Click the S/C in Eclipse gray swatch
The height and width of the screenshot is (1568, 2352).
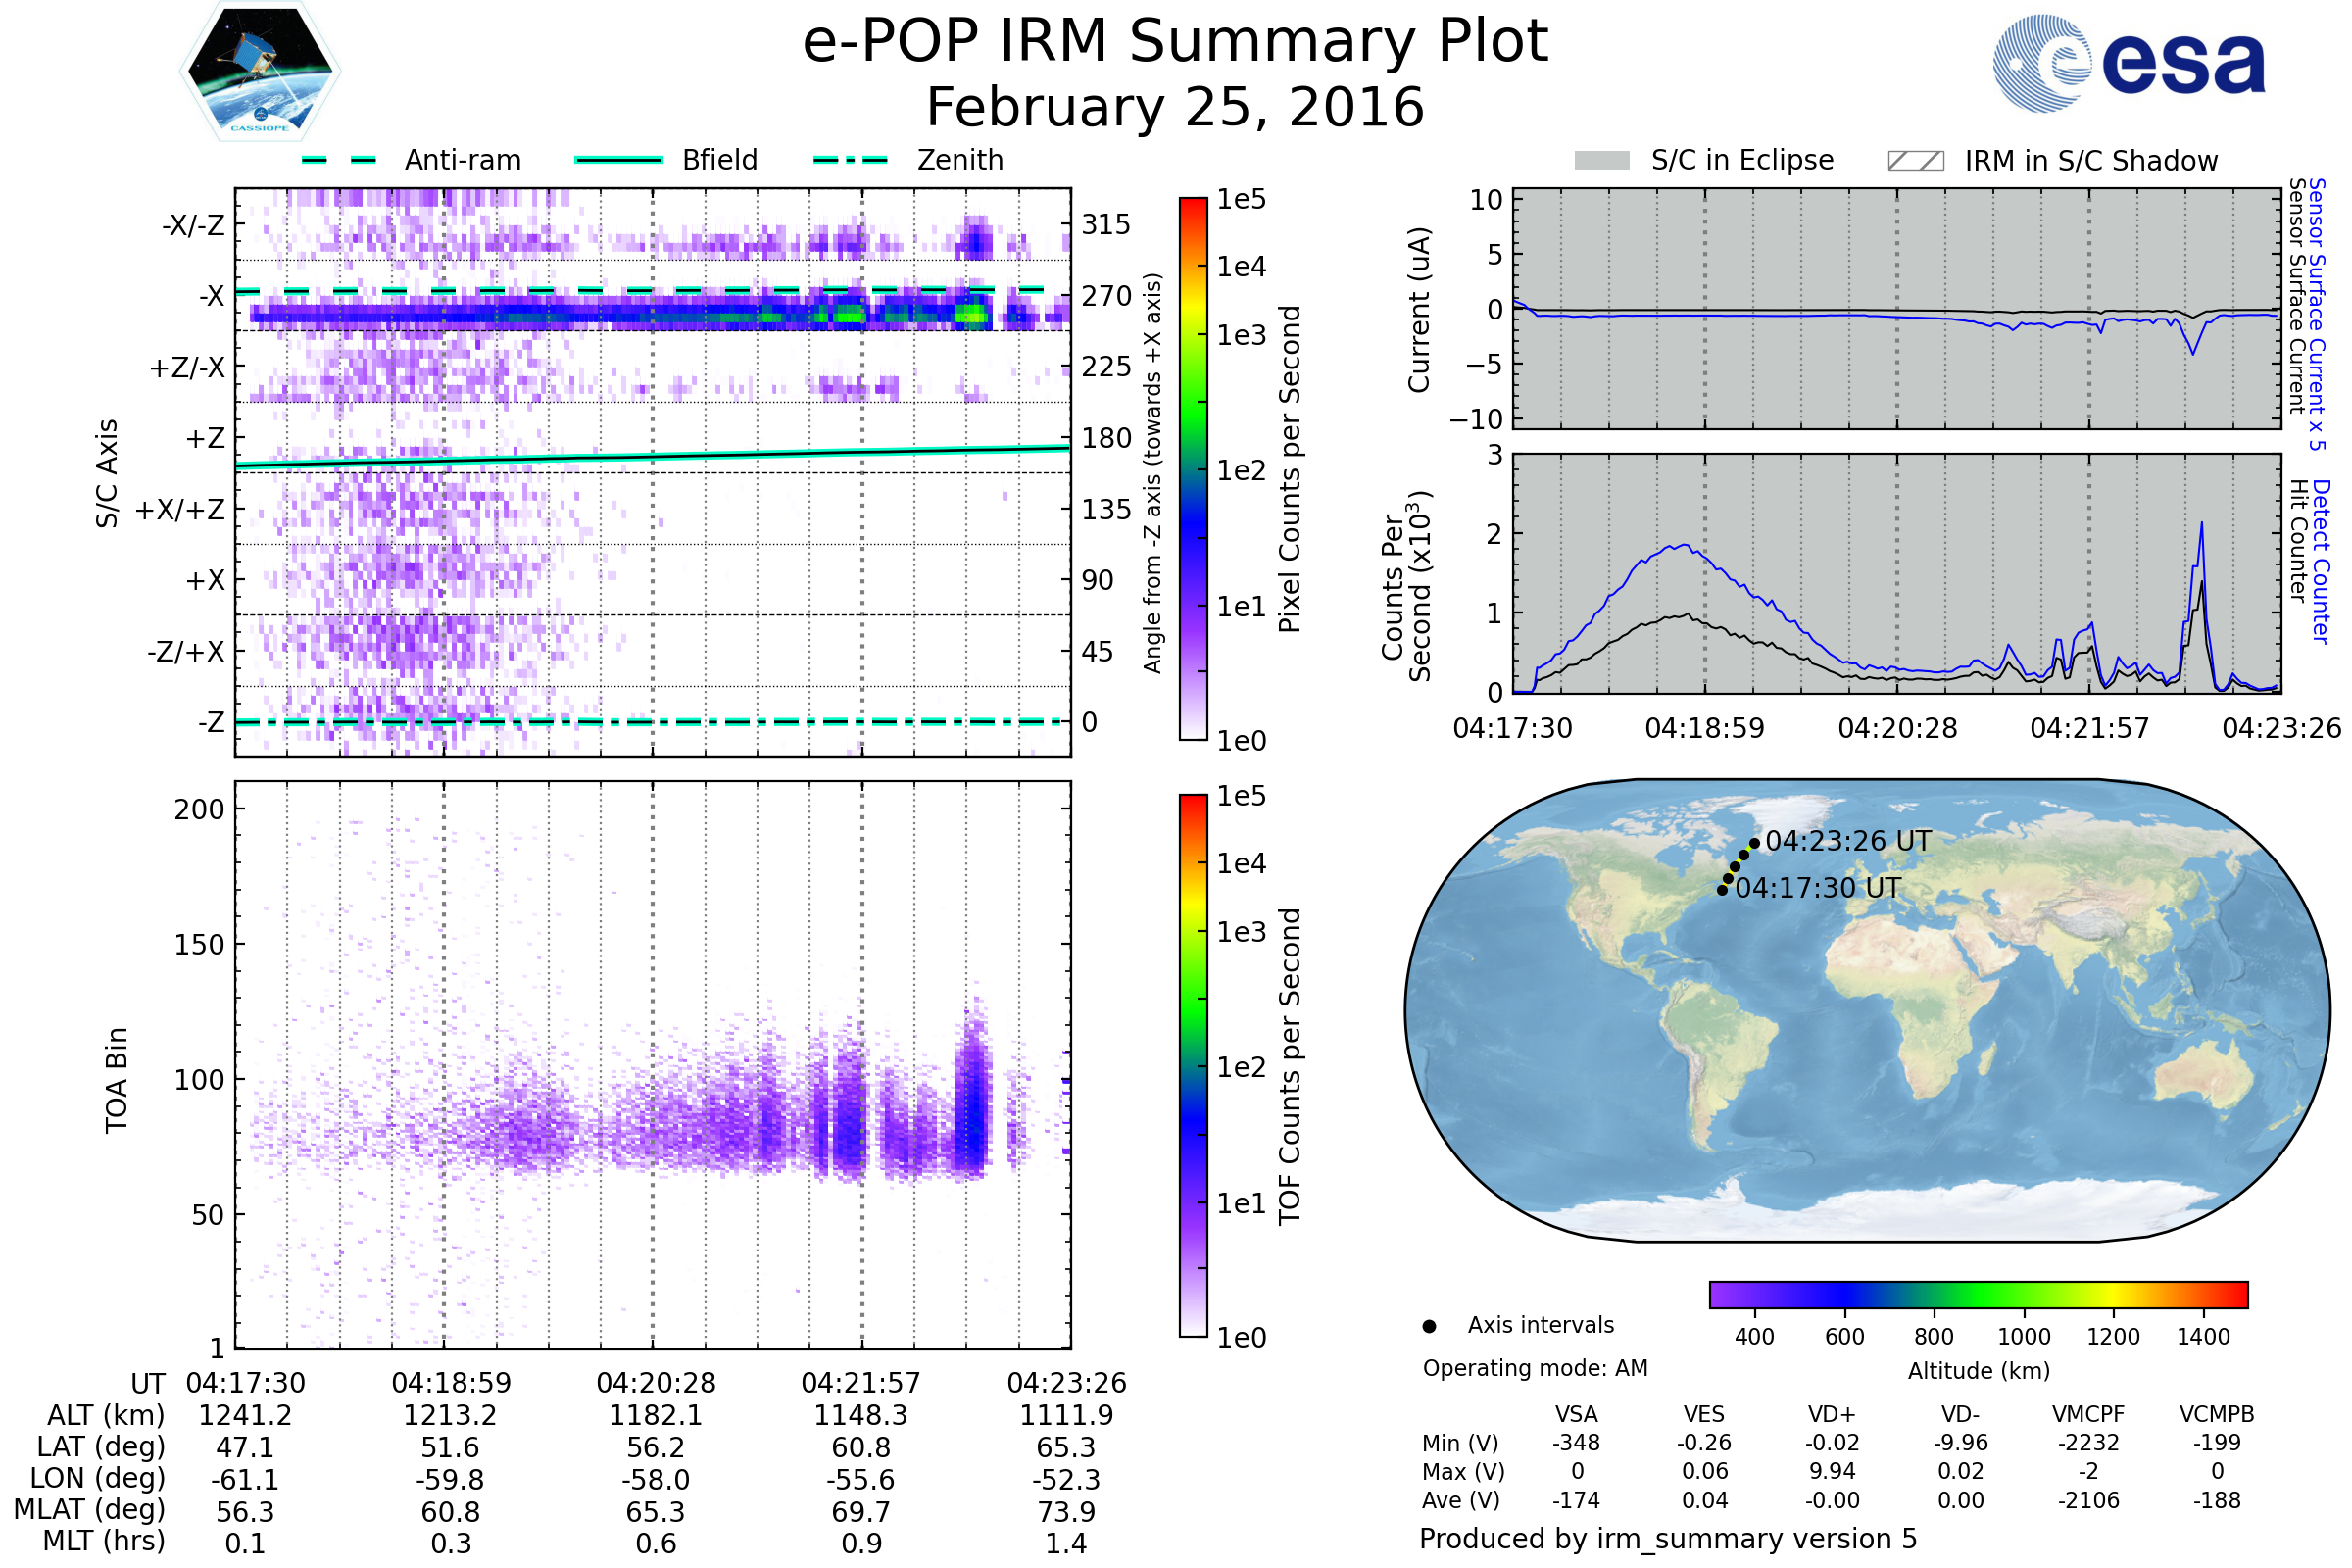[1601, 161]
